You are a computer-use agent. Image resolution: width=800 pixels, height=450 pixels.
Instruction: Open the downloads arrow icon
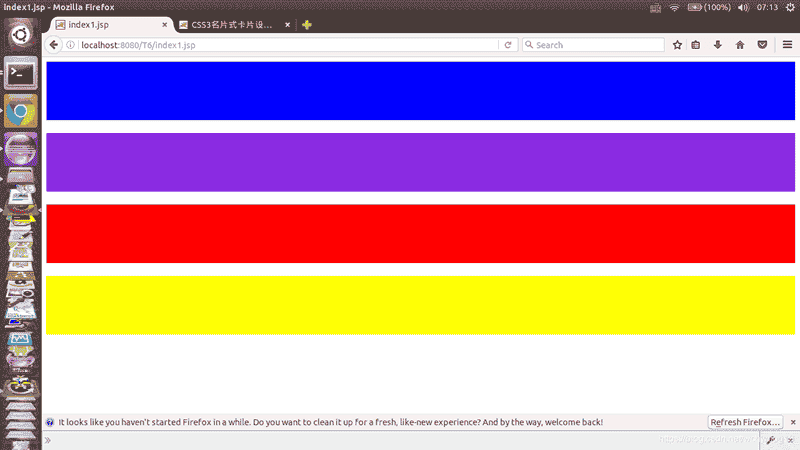[717, 45]
